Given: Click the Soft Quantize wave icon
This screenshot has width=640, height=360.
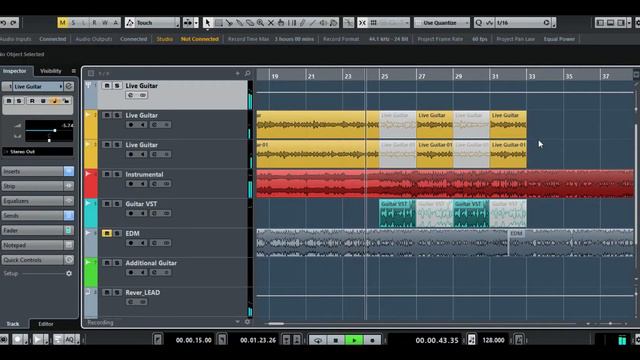Looking at the screenshot, I should pos(489,23).
